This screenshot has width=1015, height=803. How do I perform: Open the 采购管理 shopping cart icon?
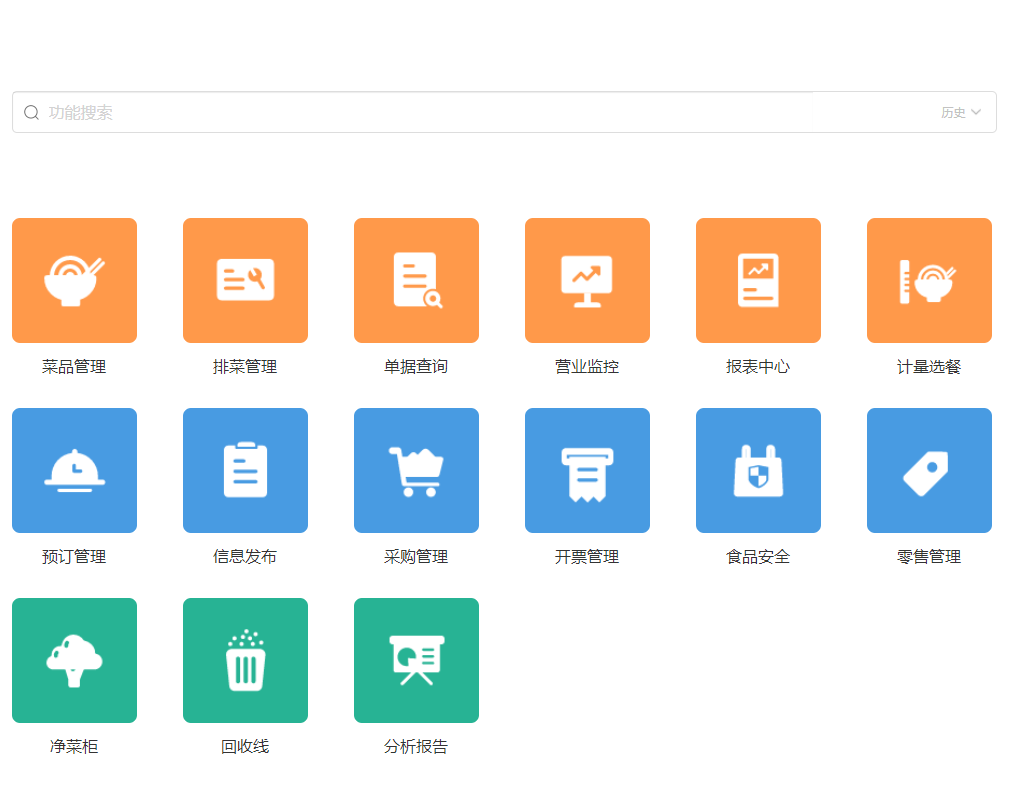click(x=416, y=470)
